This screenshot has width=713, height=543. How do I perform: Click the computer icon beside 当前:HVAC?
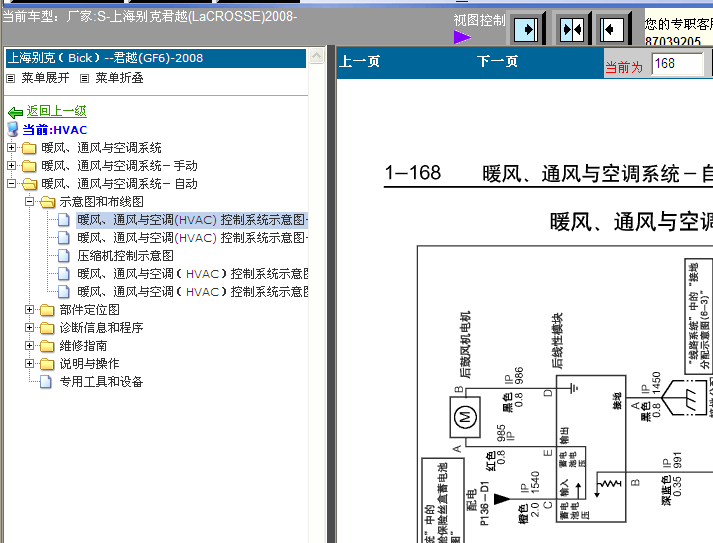(x=13, y=130)
